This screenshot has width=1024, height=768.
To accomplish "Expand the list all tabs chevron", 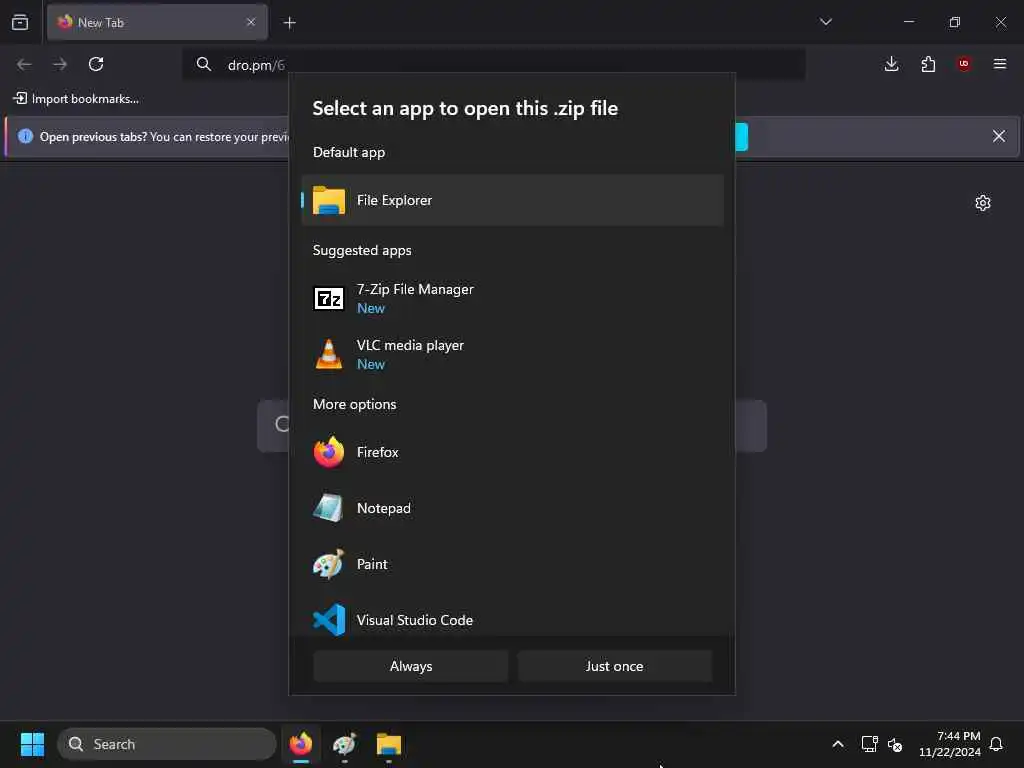I will point(826,22).
